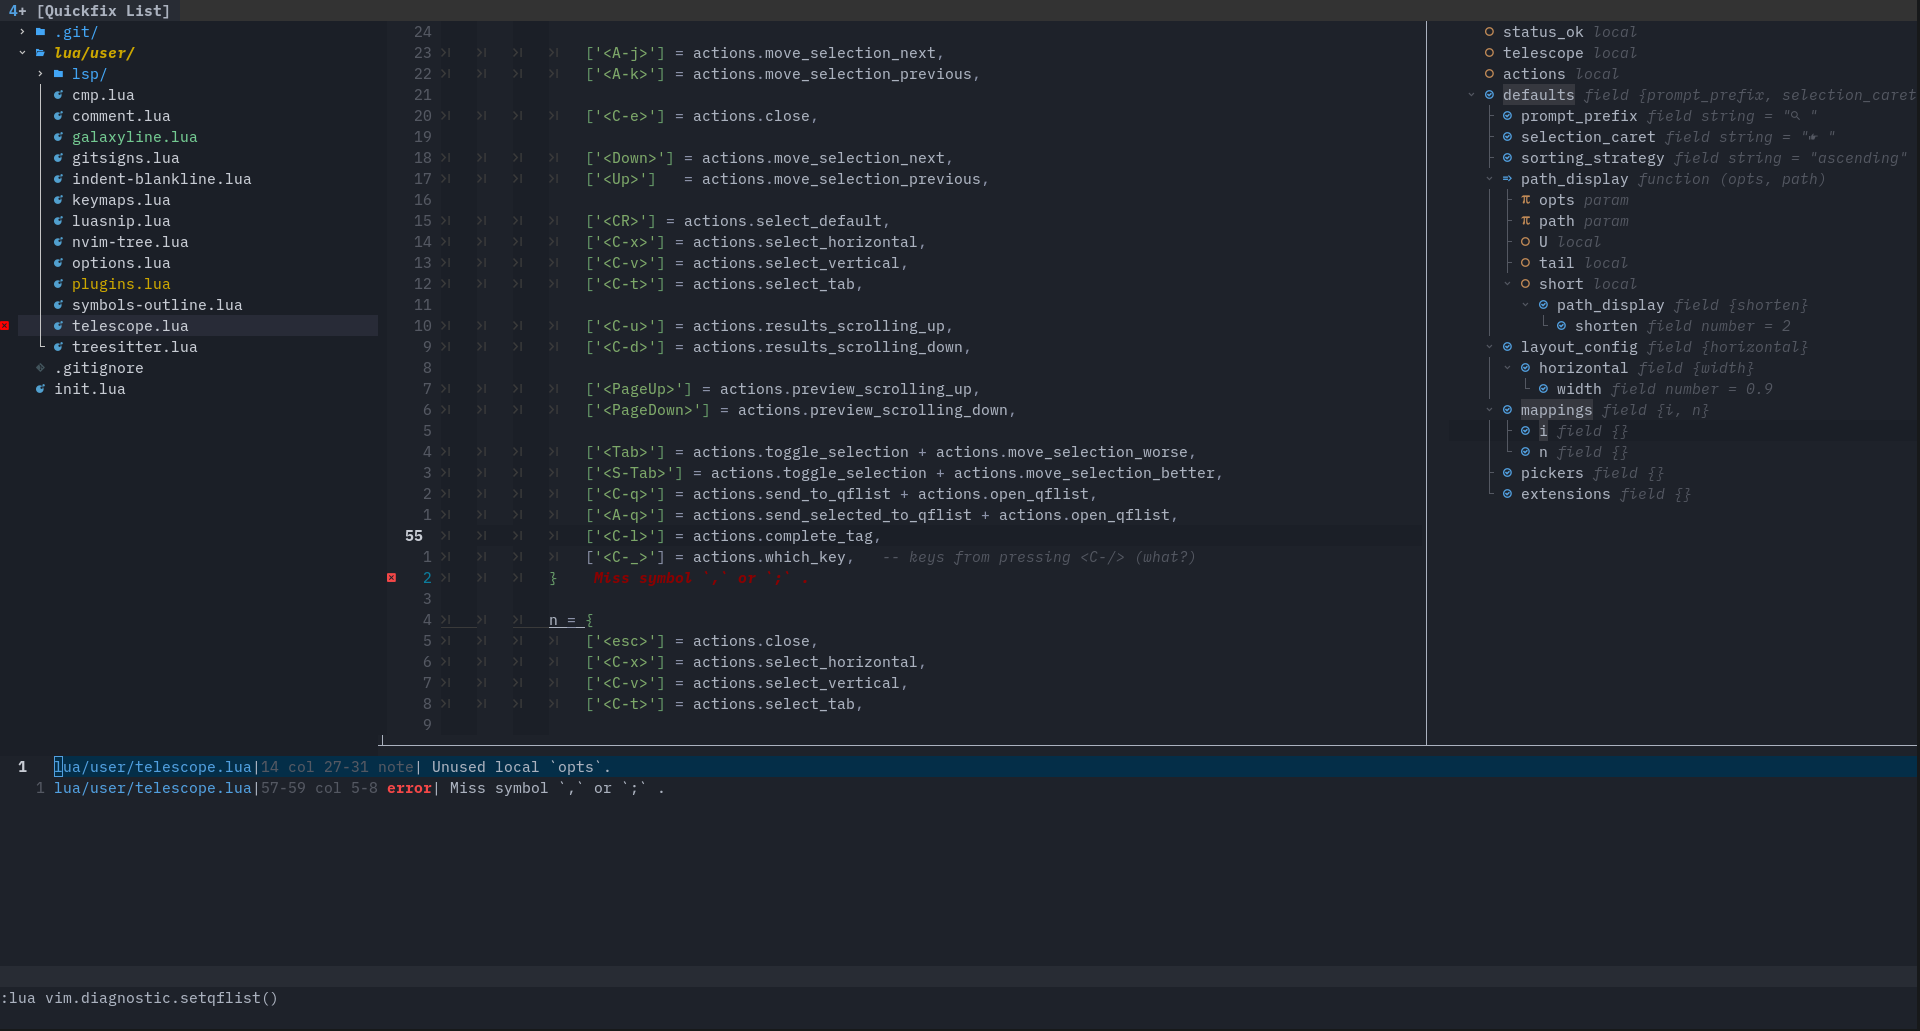Select the Quickfix List tab label

pos(103,11)
